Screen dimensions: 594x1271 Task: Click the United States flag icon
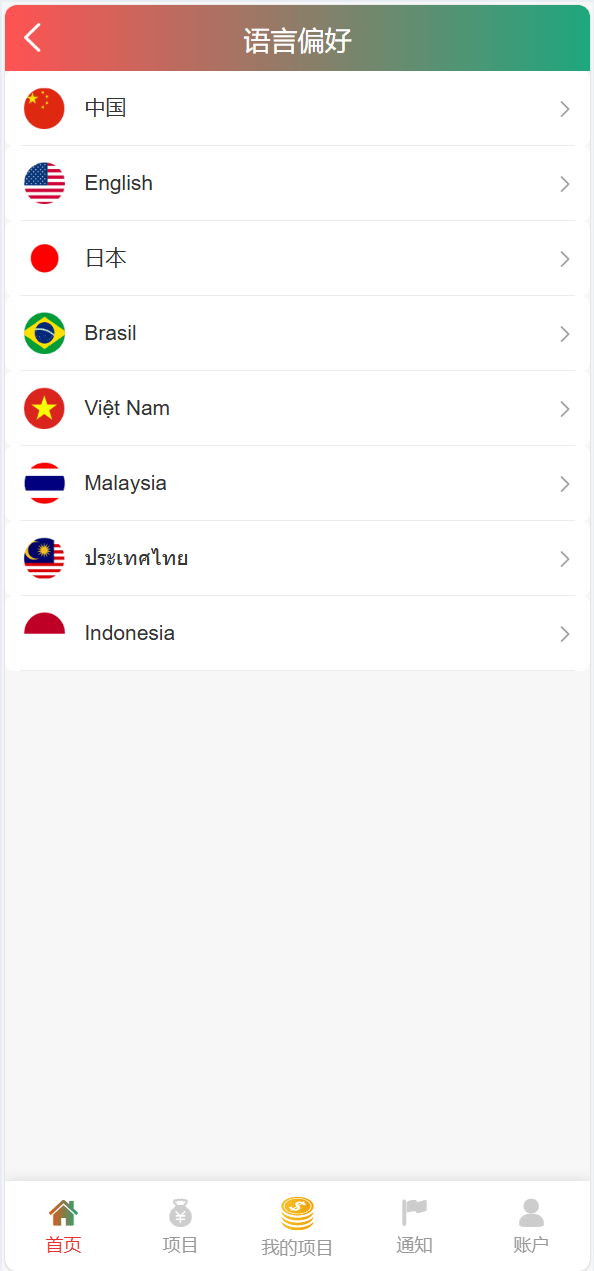point(44,183)
